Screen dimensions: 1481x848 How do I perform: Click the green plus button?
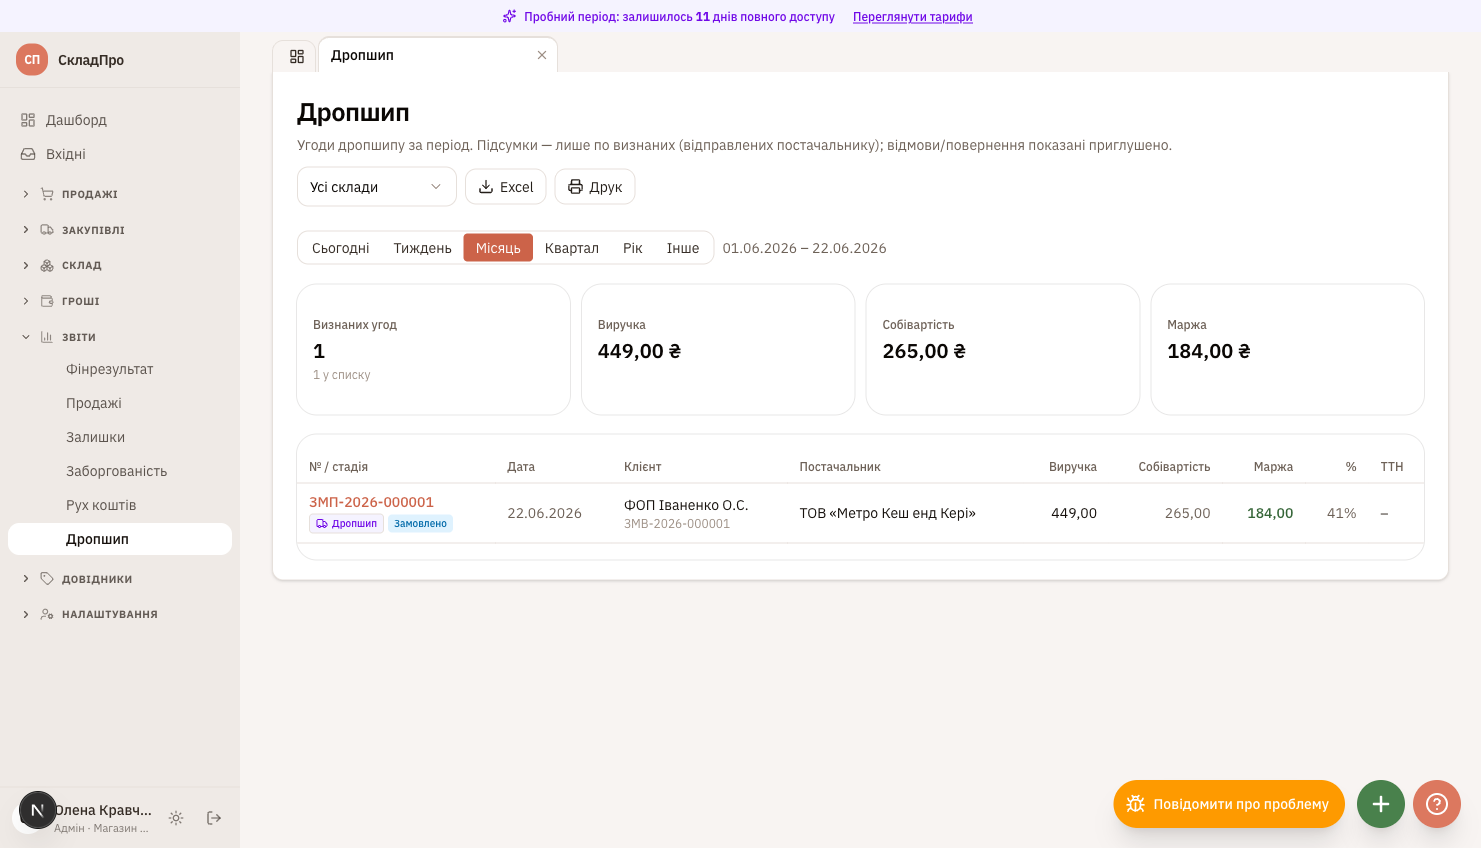[1381, 804]
